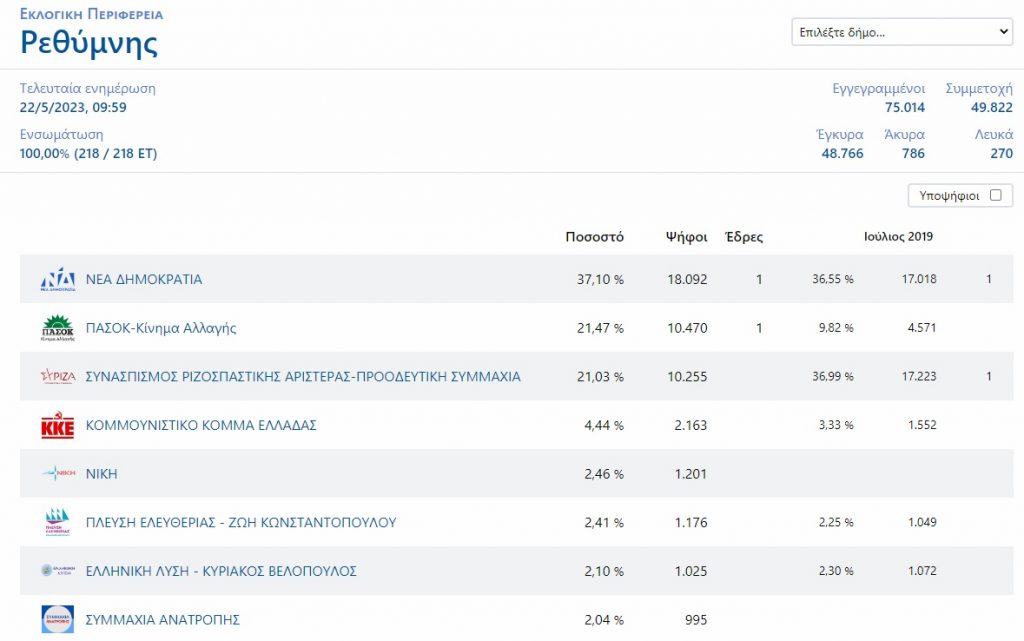Open the ΝΕΑ ΔΗΜΟΚΡΑΤΙΑ party link
The width and height of the screenshot is (1024, 641).
point(144,280)
